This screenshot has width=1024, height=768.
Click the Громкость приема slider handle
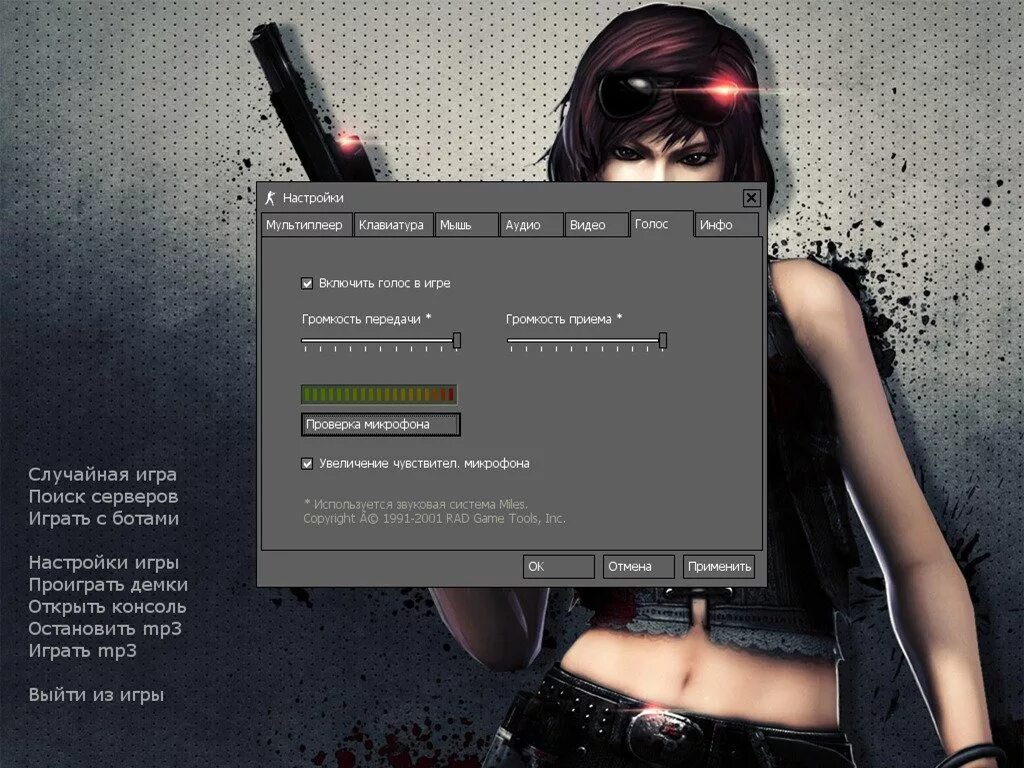click(663, 340)
